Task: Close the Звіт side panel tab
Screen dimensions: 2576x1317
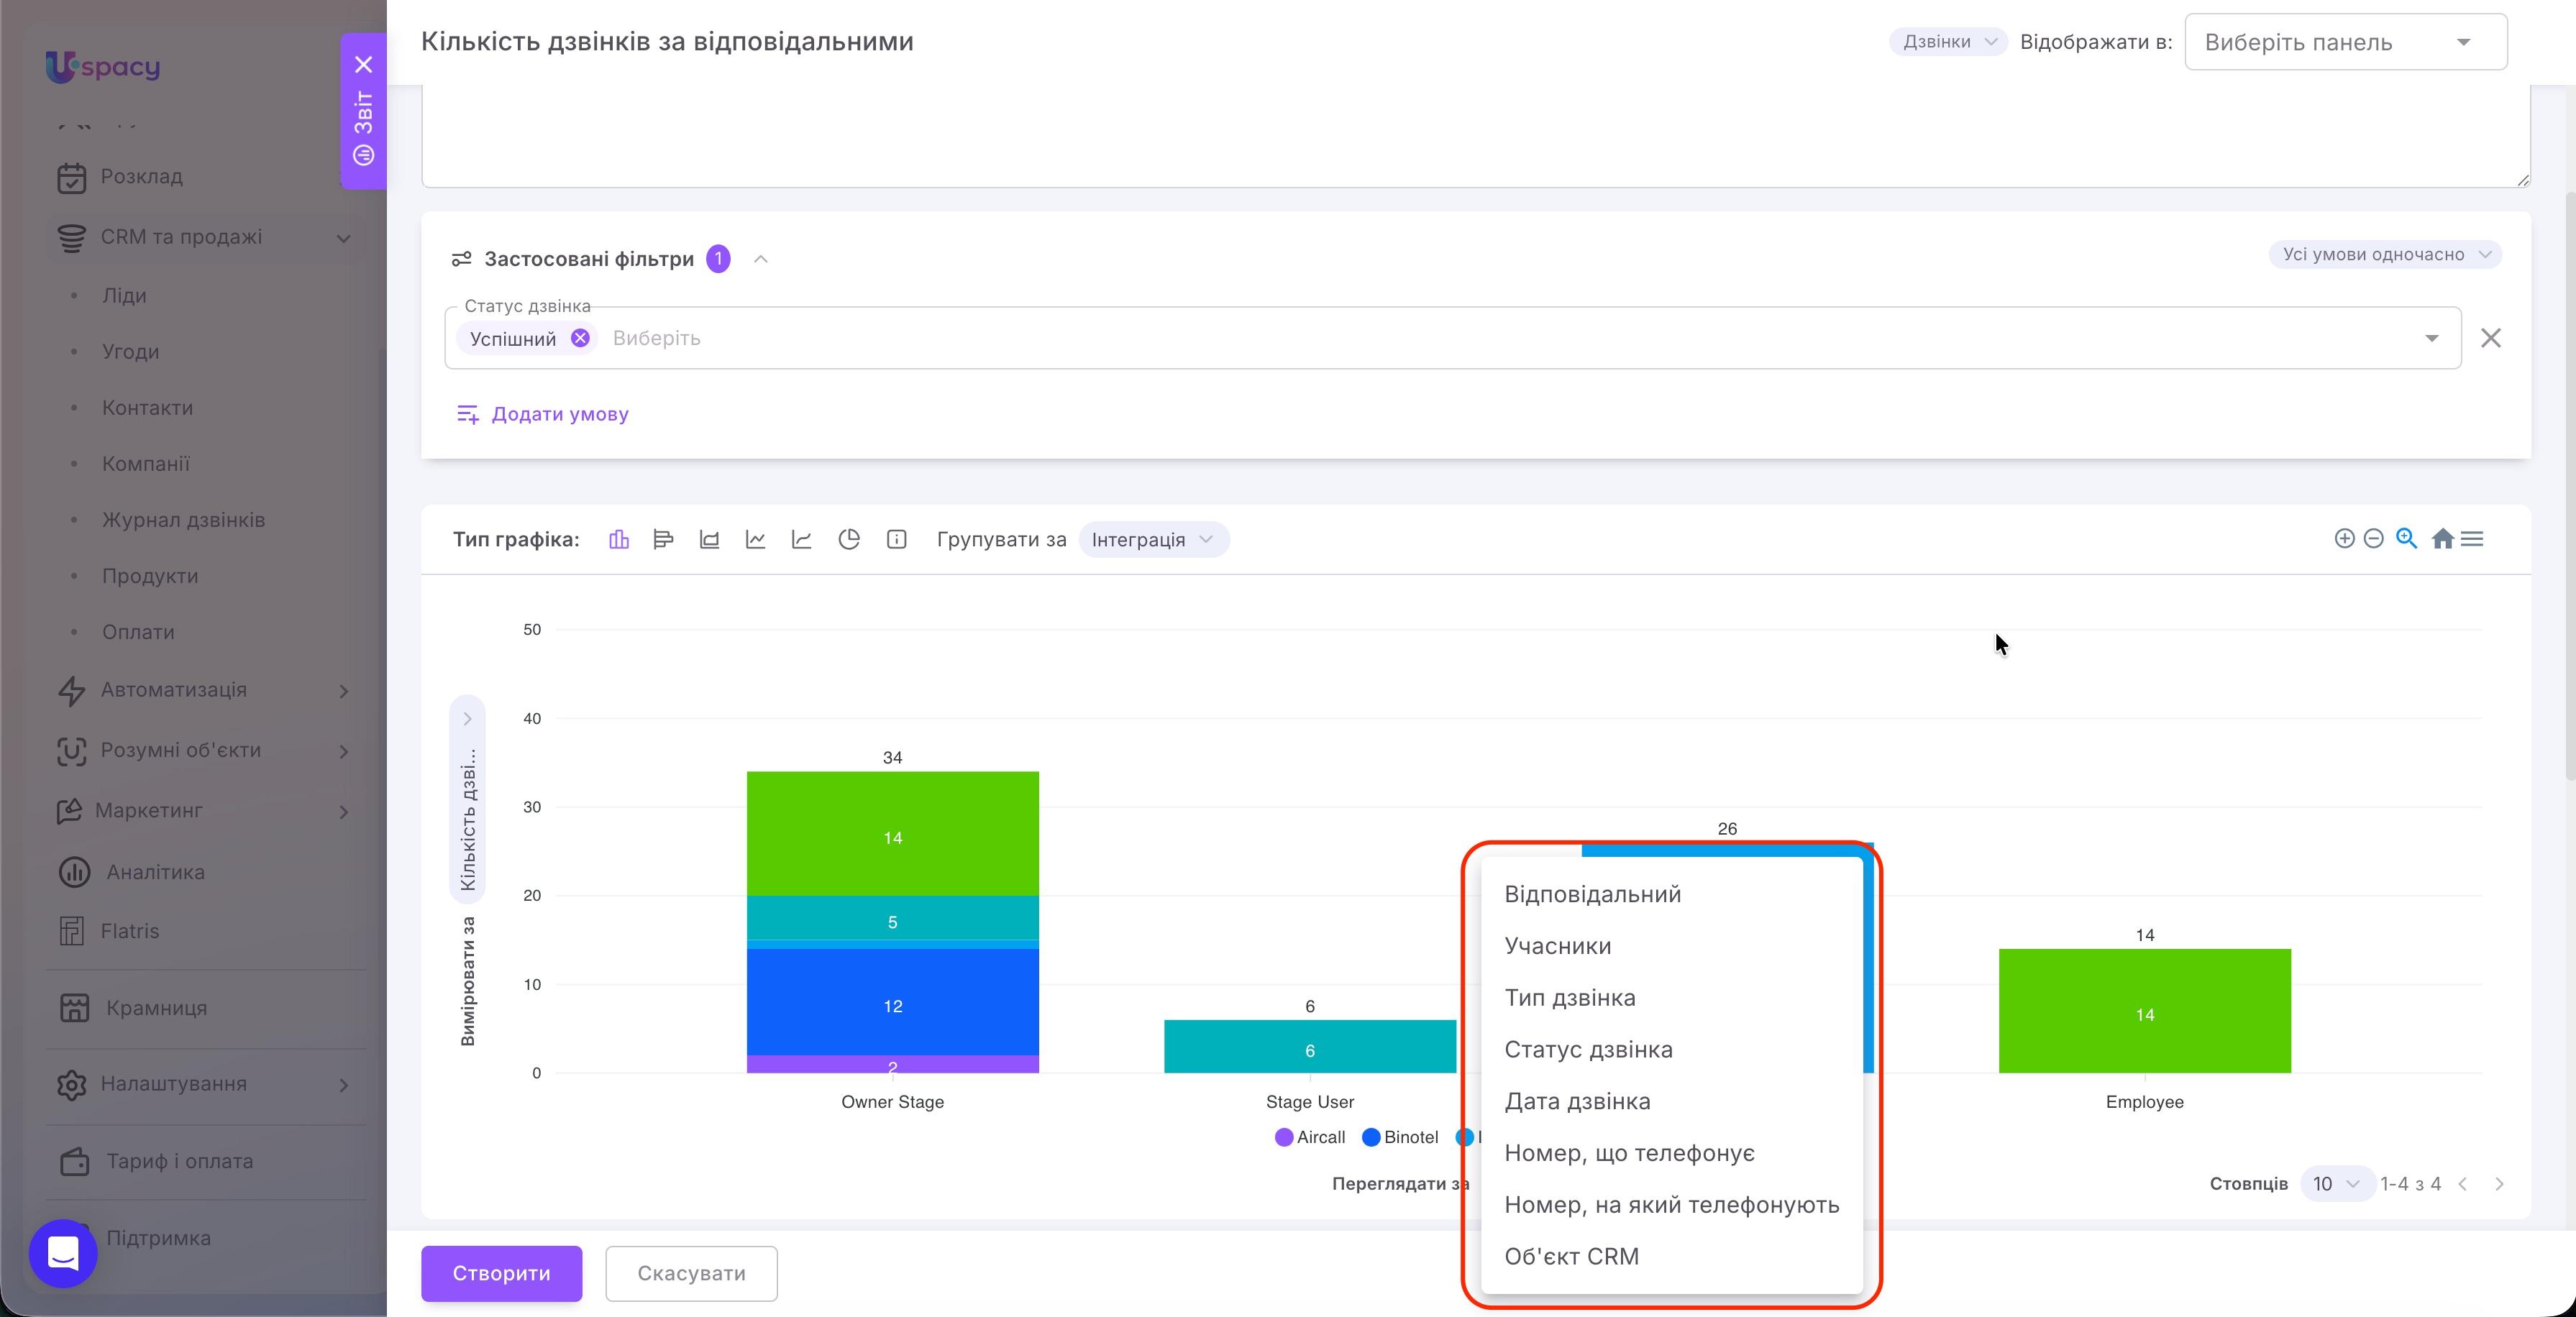Action: coord(364,65)
